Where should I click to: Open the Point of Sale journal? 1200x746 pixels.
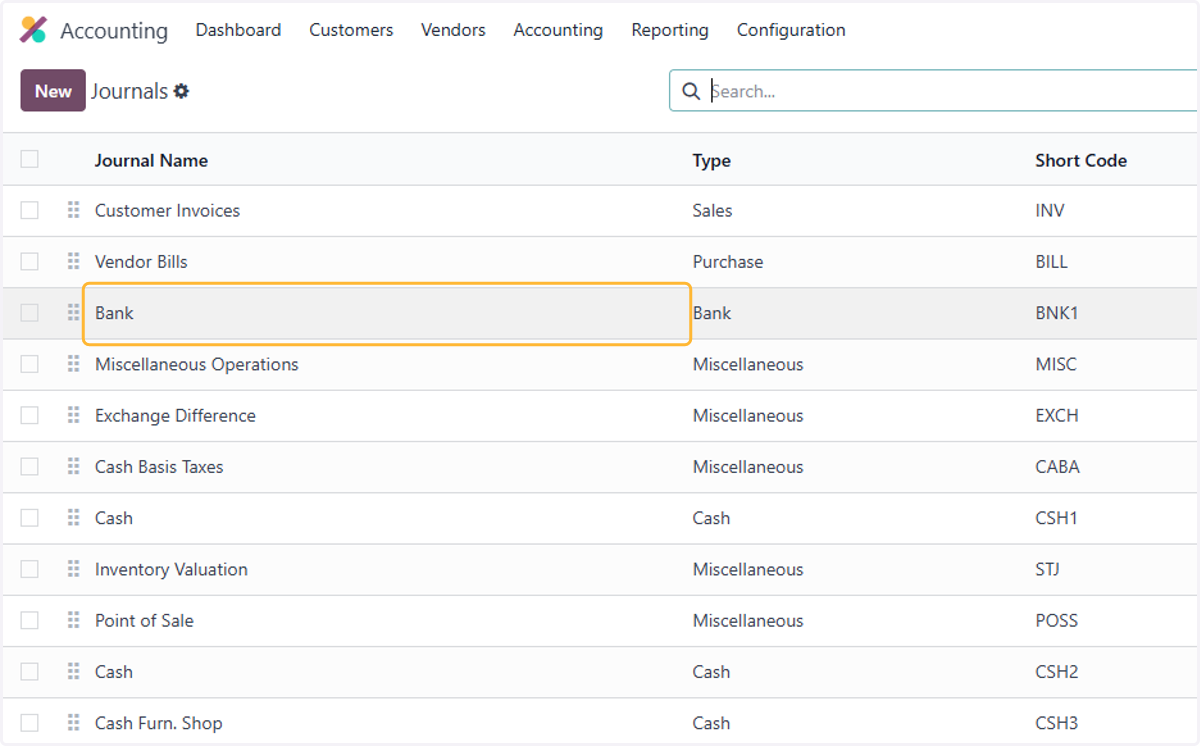[144, 620]
